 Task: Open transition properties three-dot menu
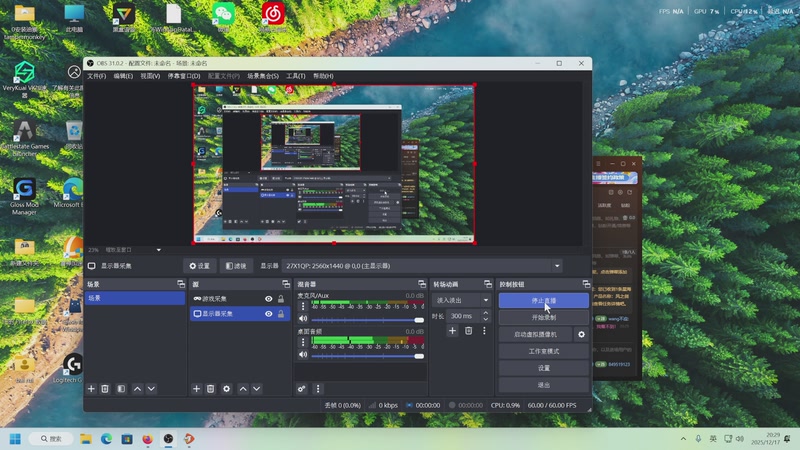pos(484,331)
